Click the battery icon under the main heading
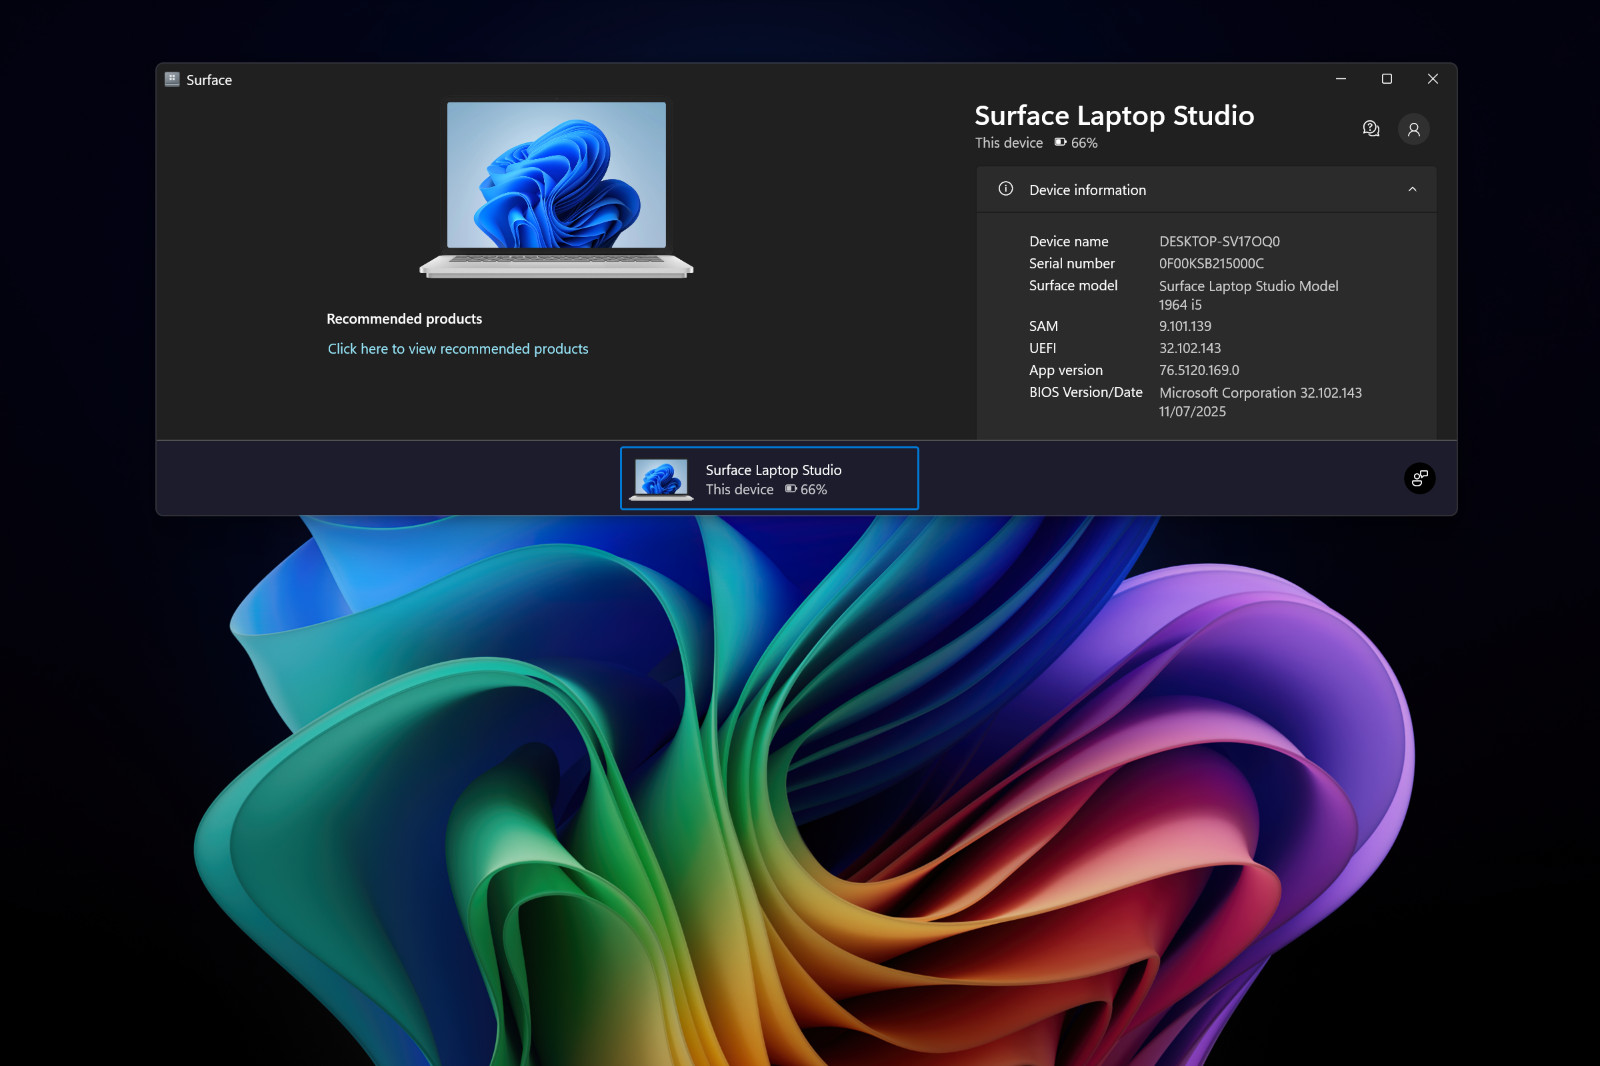Viewport: 1600px width, 1066px height. pos(1060,142)
